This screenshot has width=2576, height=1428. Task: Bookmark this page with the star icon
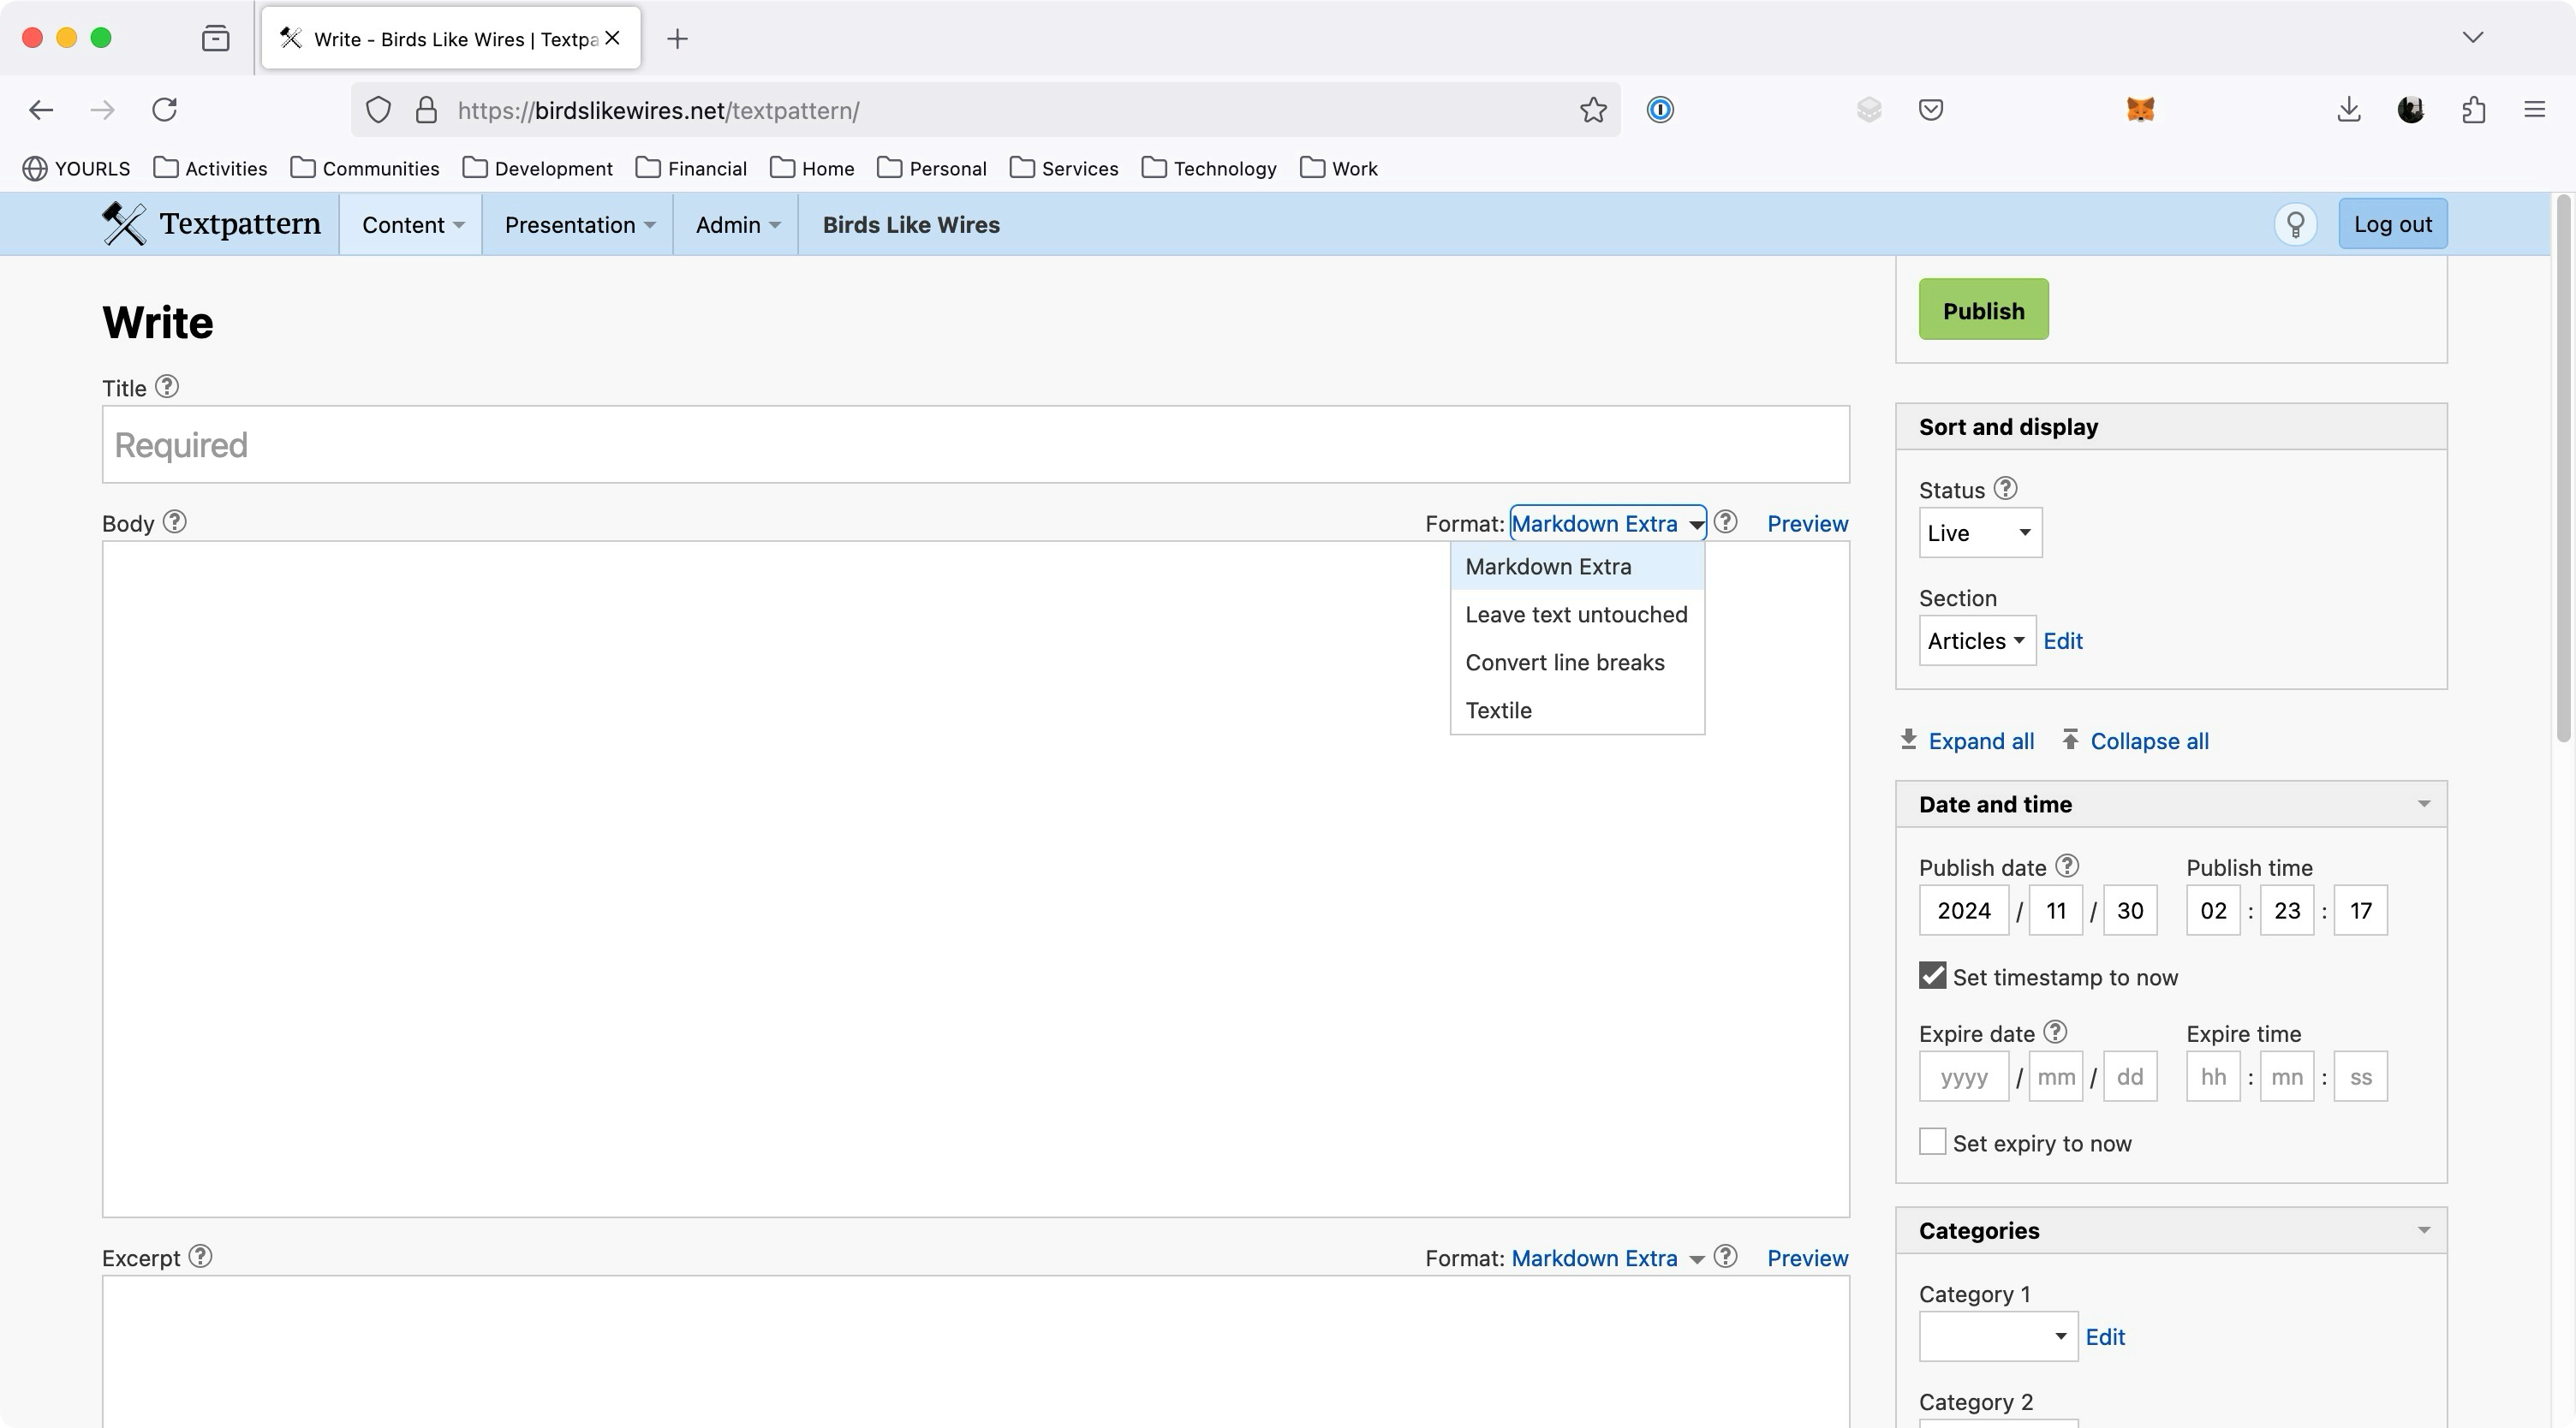pos(1593,110)
